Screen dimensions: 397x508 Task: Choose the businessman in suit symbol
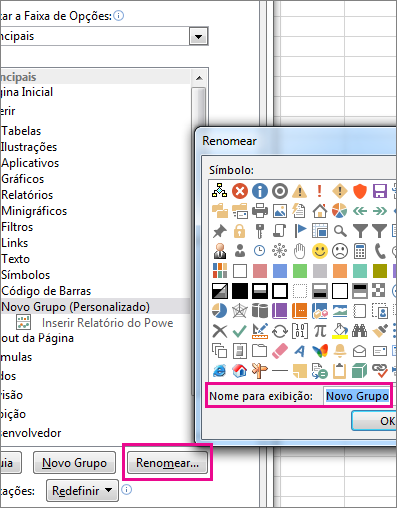pyautogui.click(x=220, y=251)
